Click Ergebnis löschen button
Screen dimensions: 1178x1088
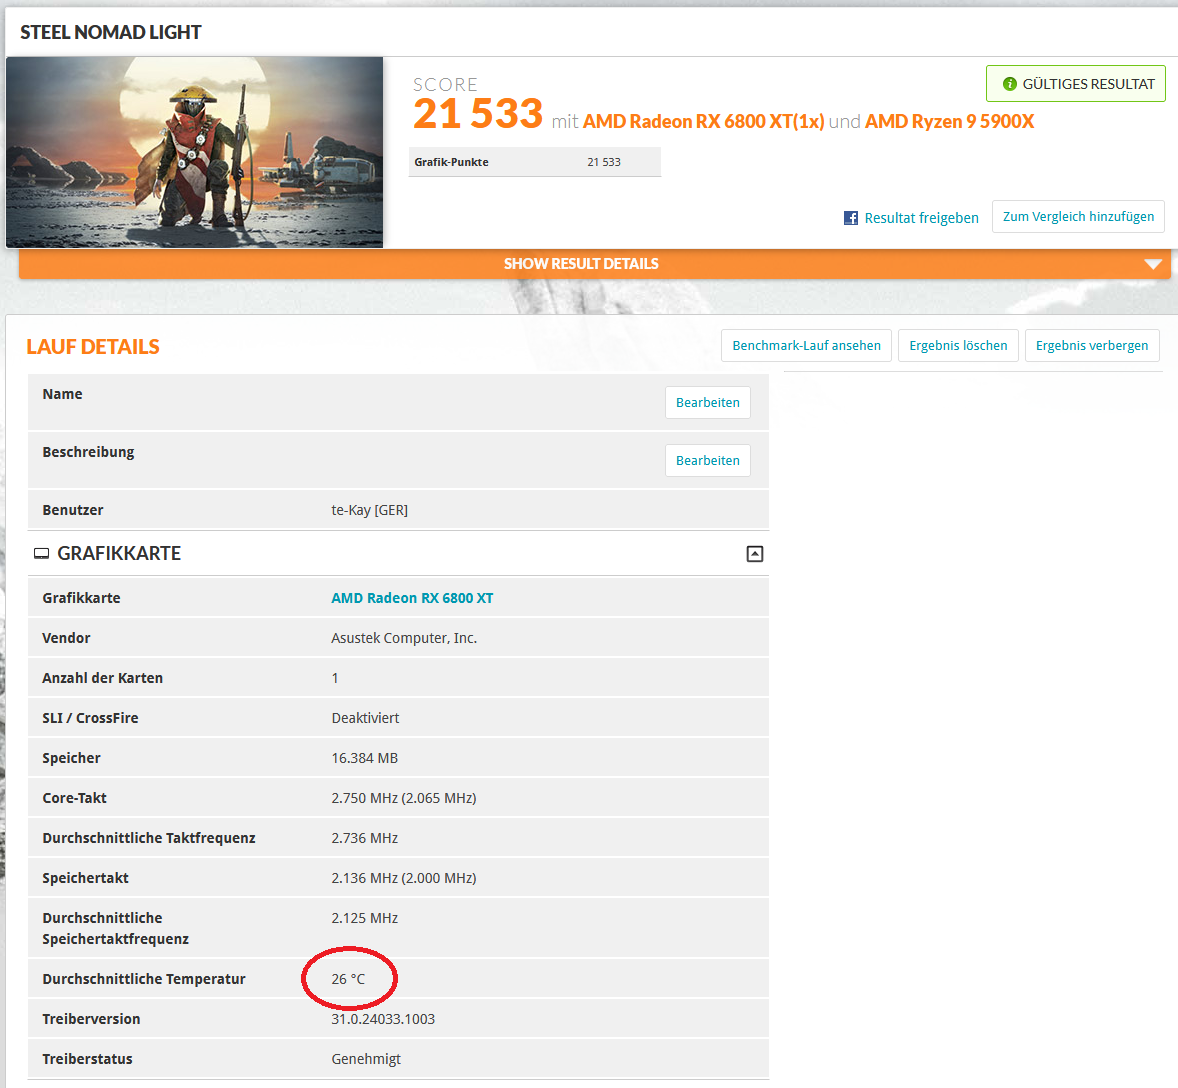tap(958, 346)
